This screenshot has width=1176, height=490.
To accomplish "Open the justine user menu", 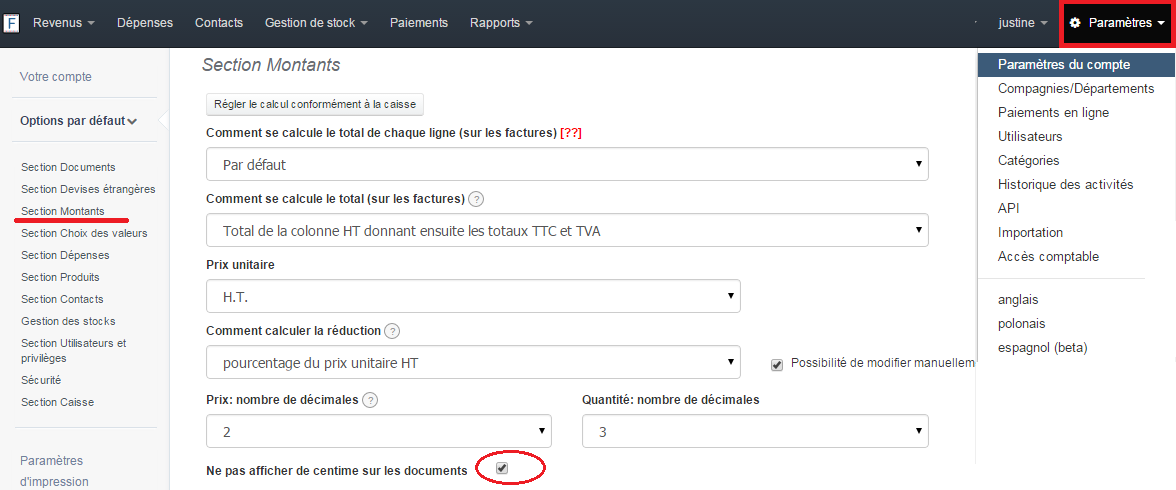I will point(1023,23).
